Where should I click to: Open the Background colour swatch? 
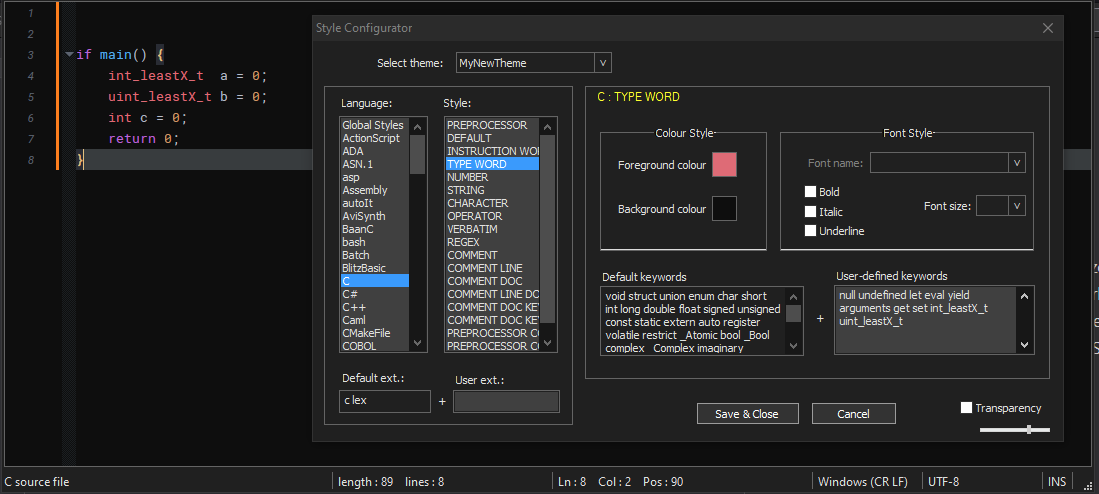coord(724,208)
